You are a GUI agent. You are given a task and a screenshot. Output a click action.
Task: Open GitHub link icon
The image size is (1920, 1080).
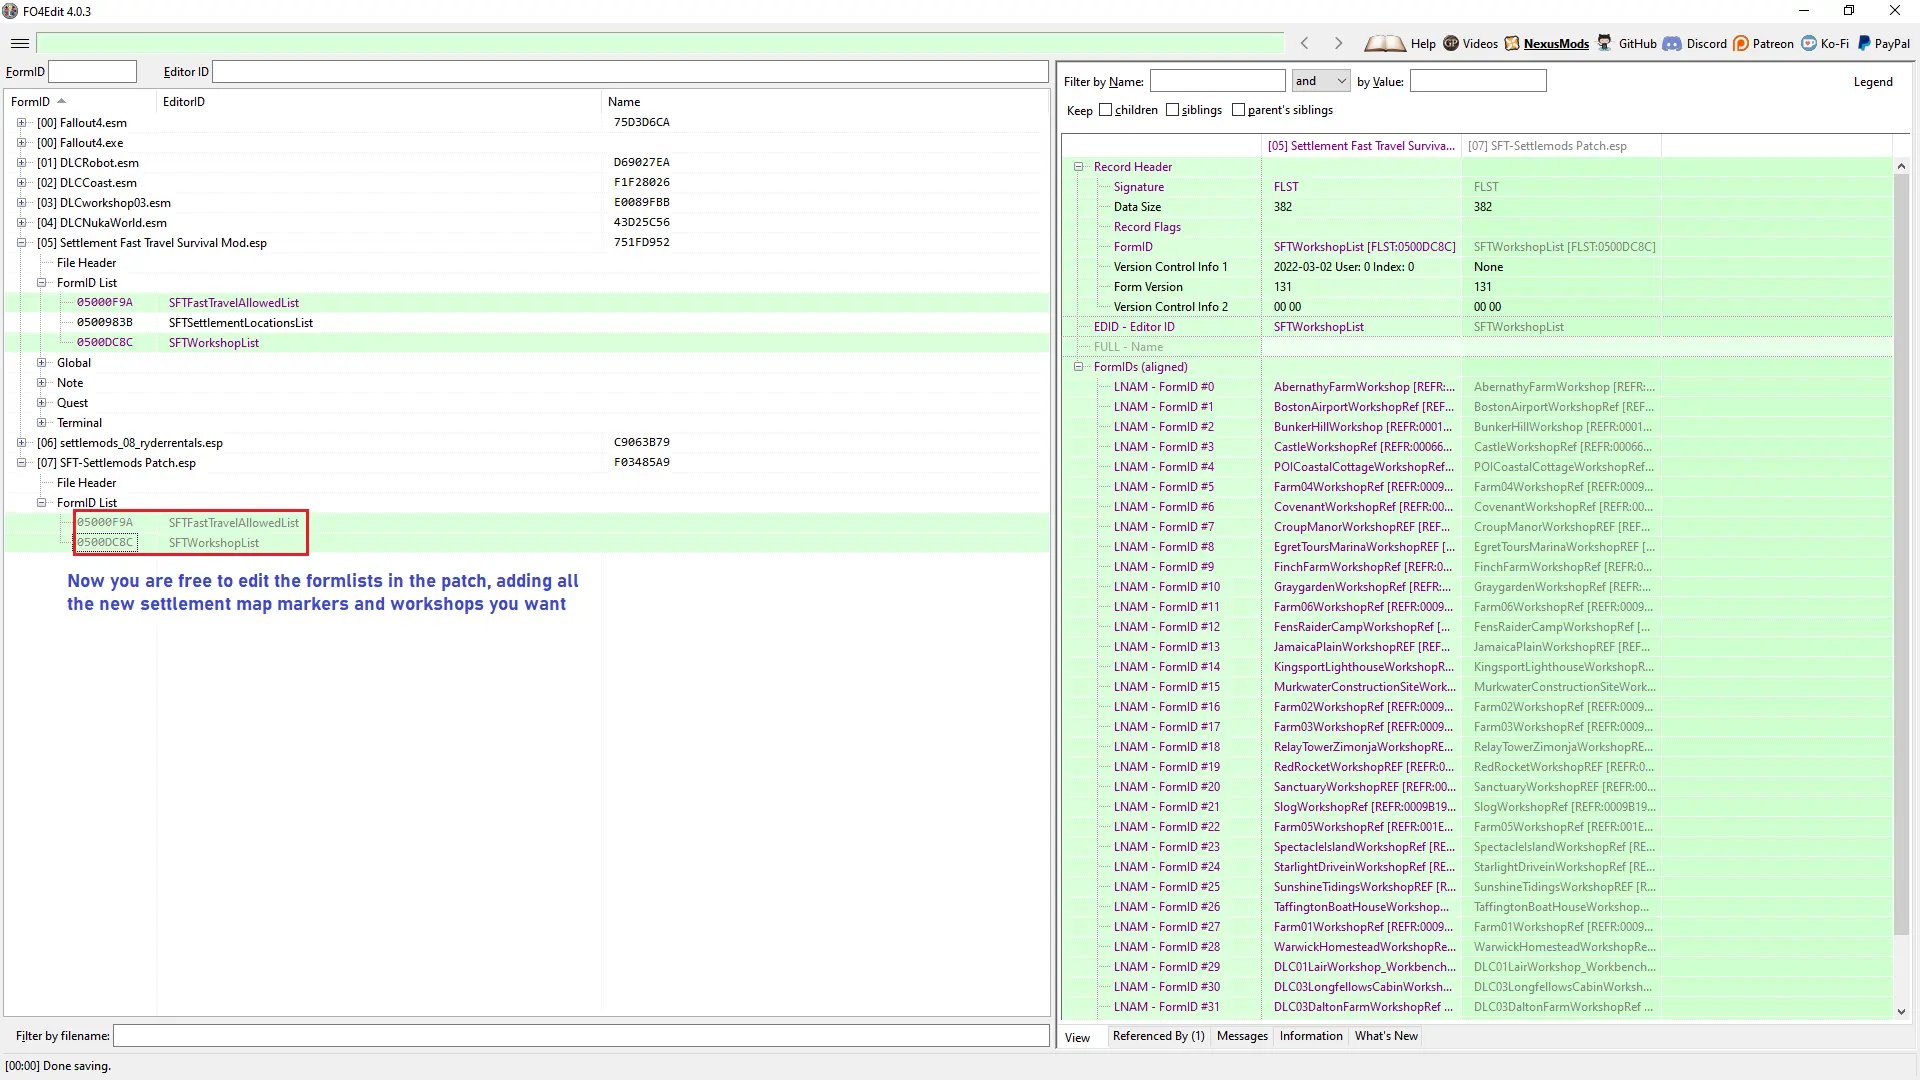1605,43
